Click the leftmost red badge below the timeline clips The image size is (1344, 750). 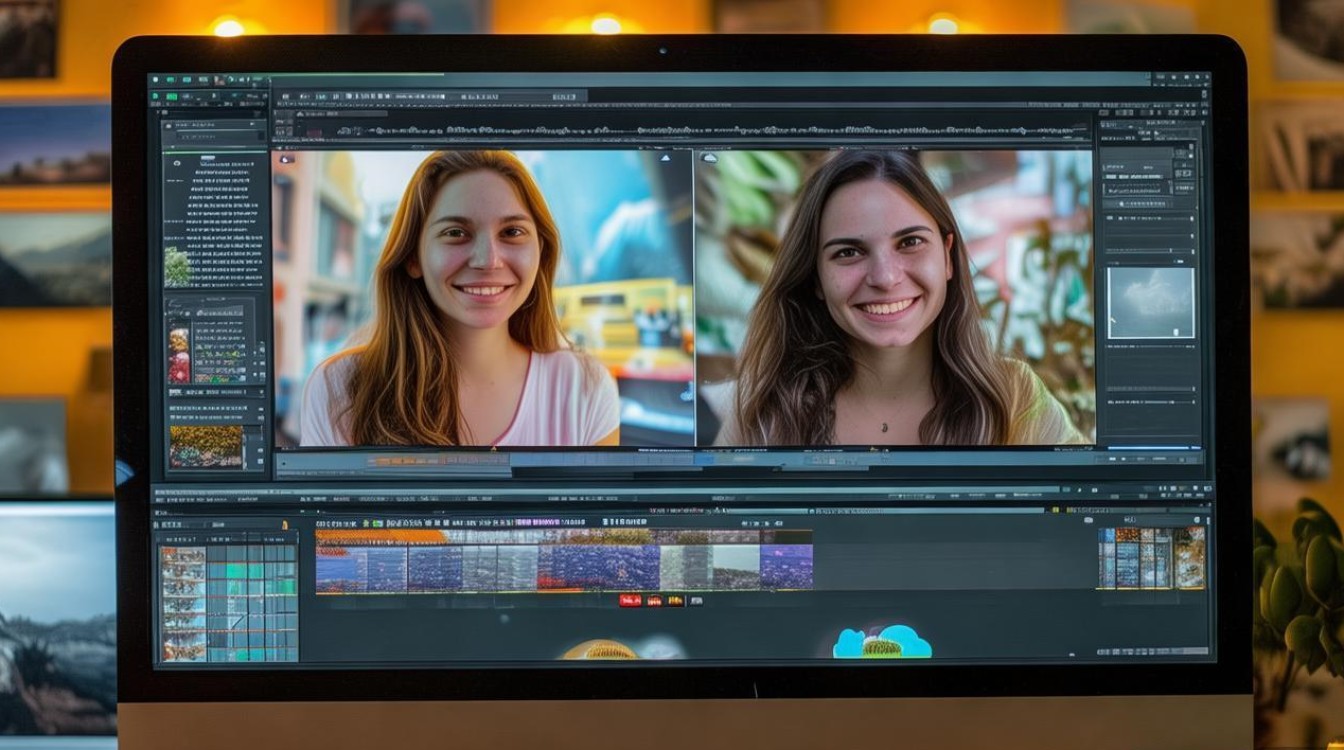tap(629, 600)
